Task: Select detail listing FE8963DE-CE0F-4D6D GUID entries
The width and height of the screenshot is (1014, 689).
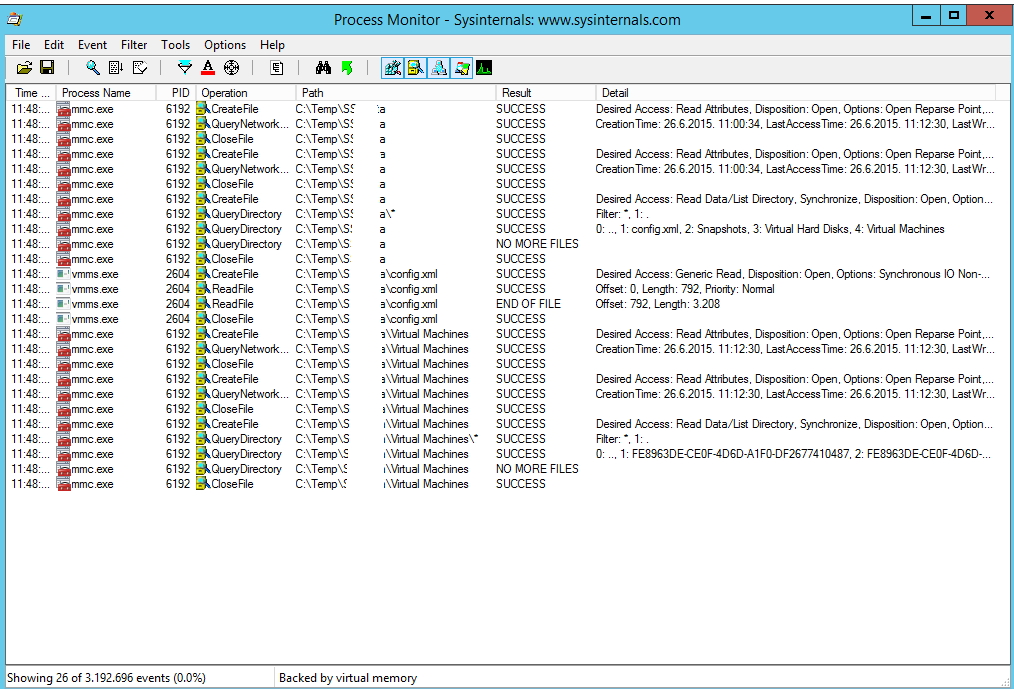Action: pyautogui.click(x=793, y=454)
